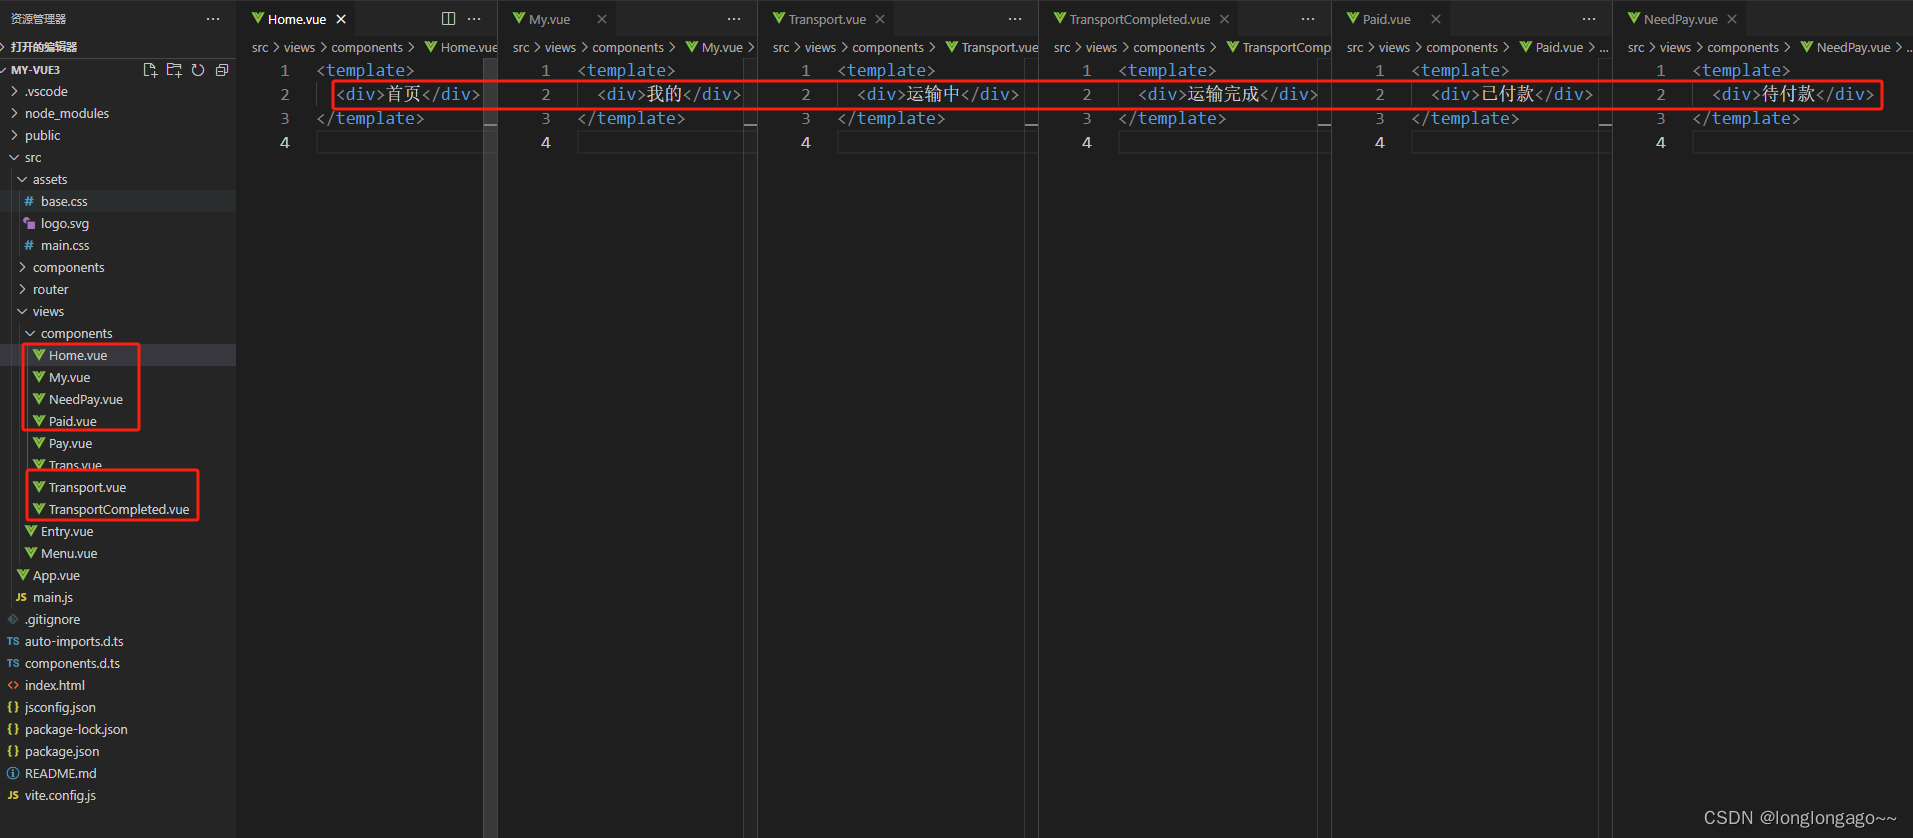Expand the 打开的编辑器 section
1913x838 pixels.
pos(118,47)
